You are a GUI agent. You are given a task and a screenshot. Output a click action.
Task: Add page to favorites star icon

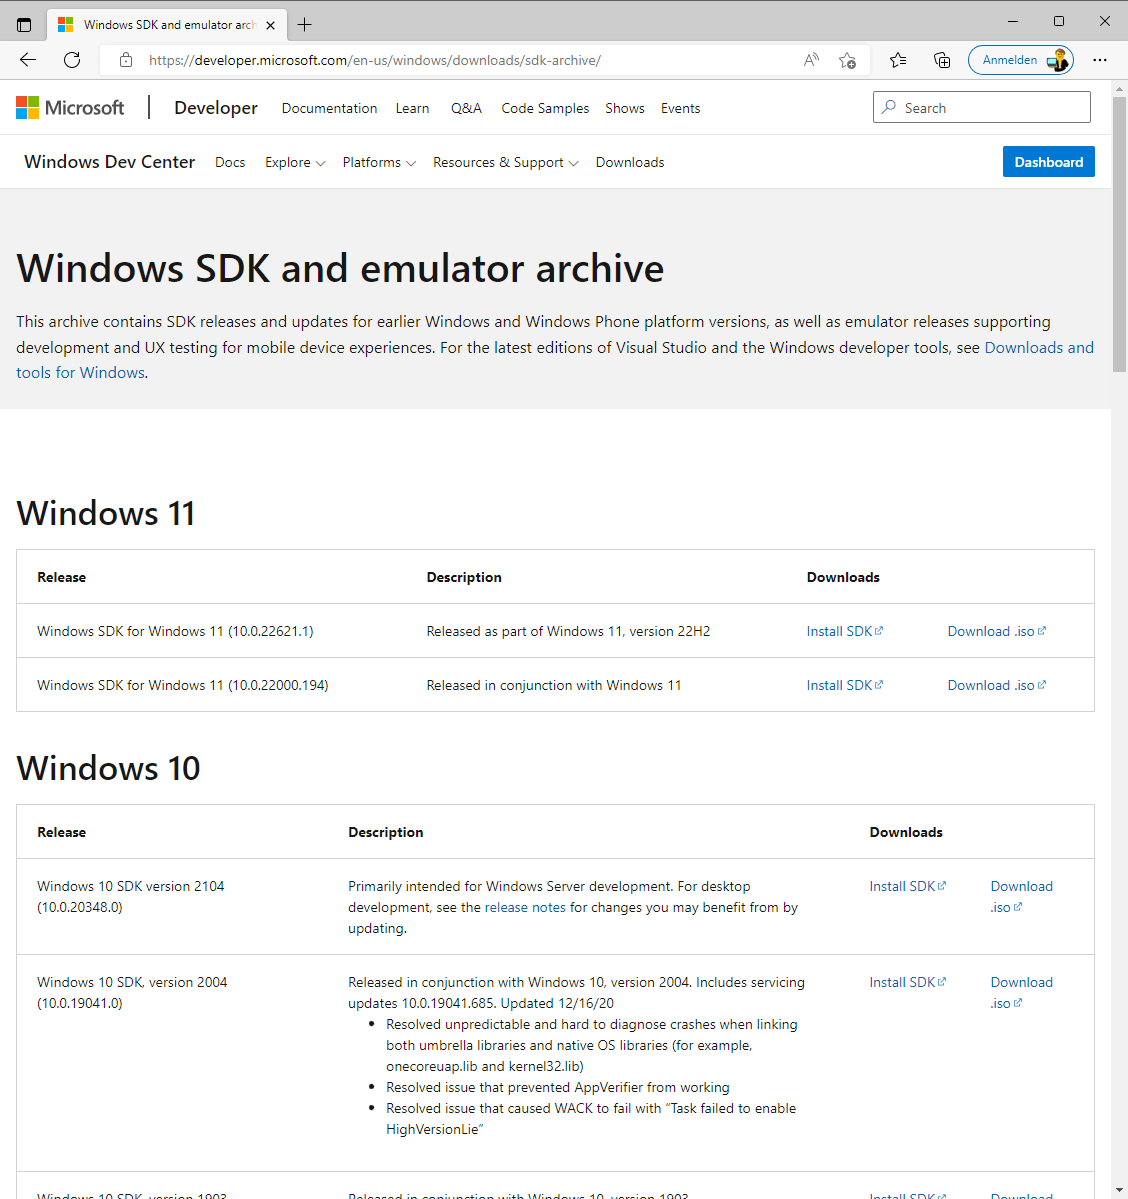(x=847, y=60)
